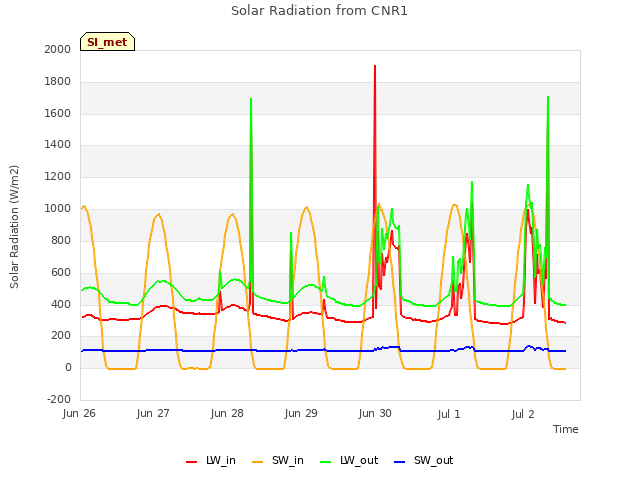
Task: Click the 200 y-axis label
Action: coord(61,336)
